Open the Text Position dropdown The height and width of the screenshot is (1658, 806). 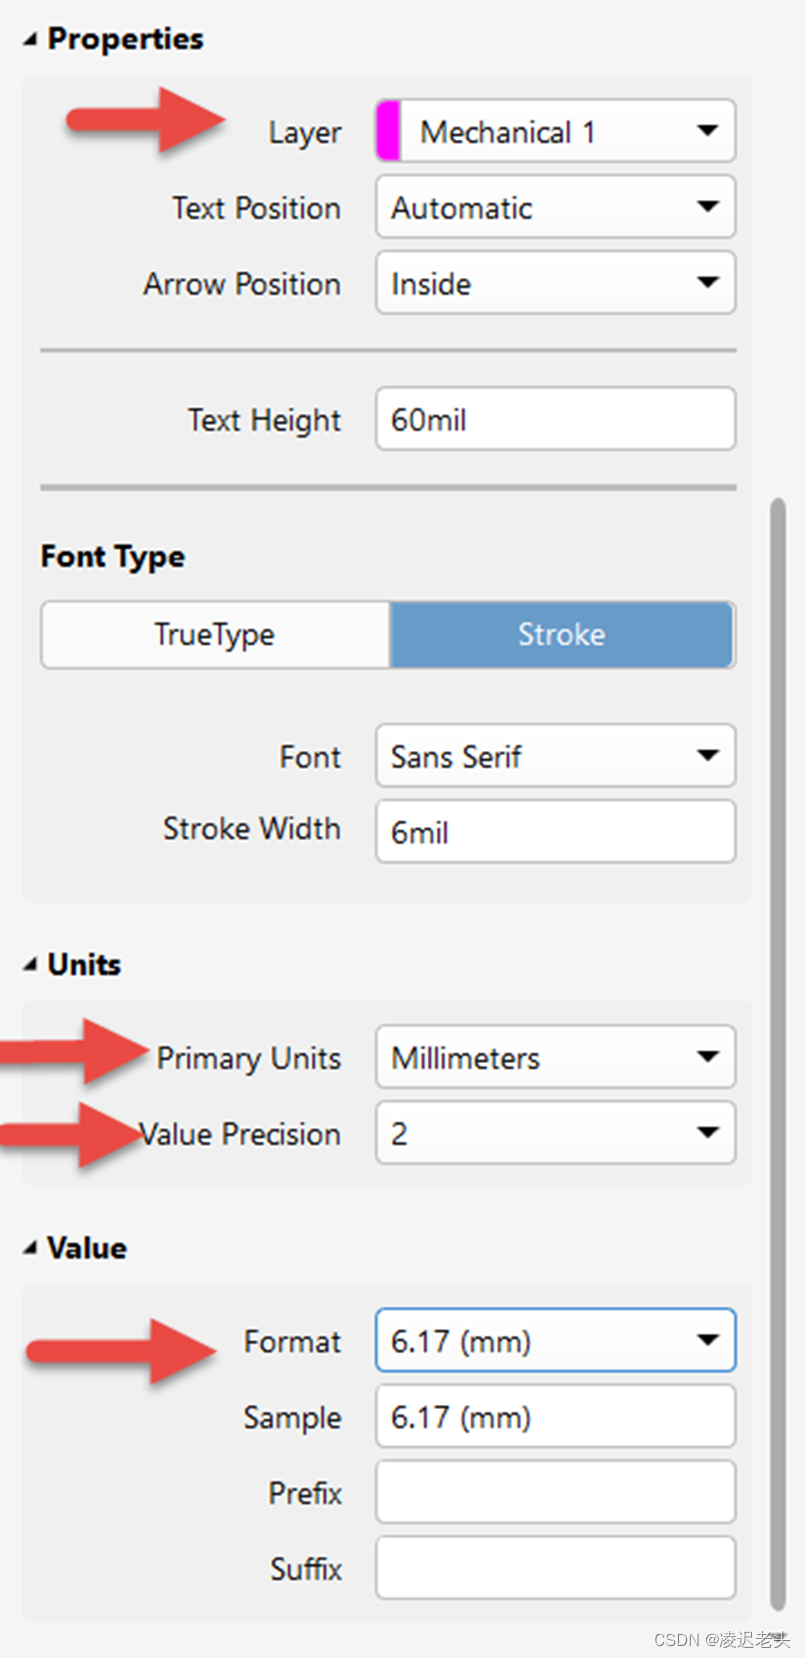(555, 207)
